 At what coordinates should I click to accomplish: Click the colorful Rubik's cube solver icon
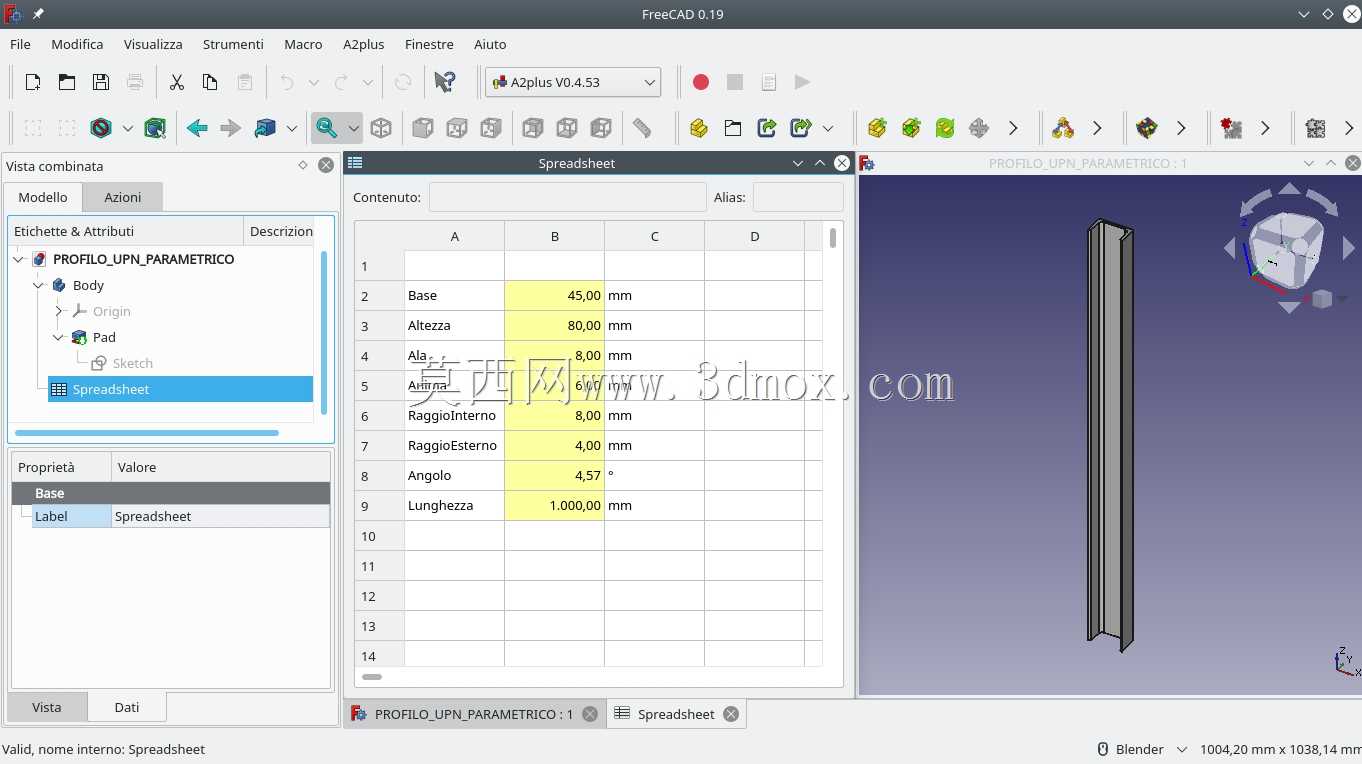point(1147,128)
